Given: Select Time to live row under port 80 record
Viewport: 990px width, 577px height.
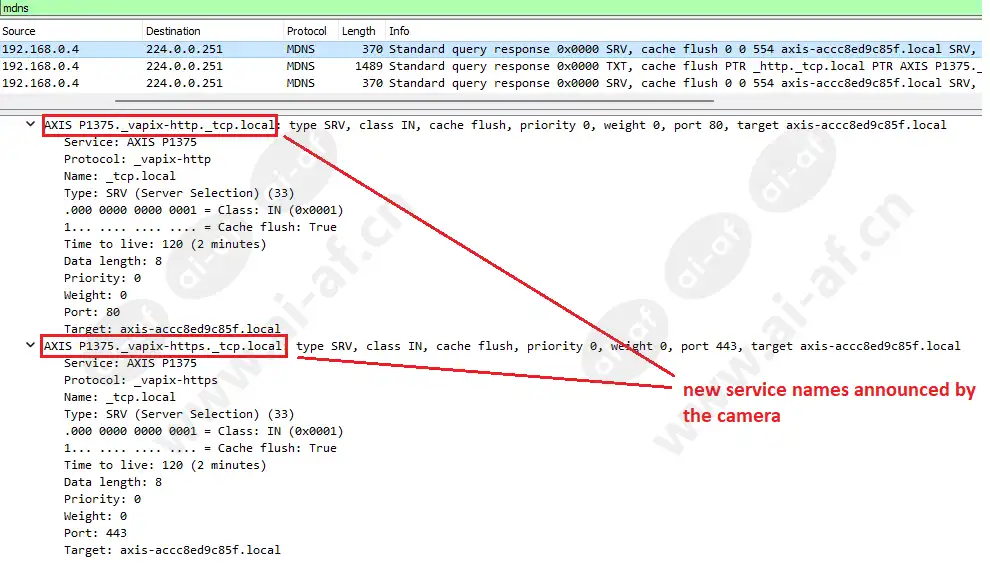Looking at the screenshot, I should point(165,244).
